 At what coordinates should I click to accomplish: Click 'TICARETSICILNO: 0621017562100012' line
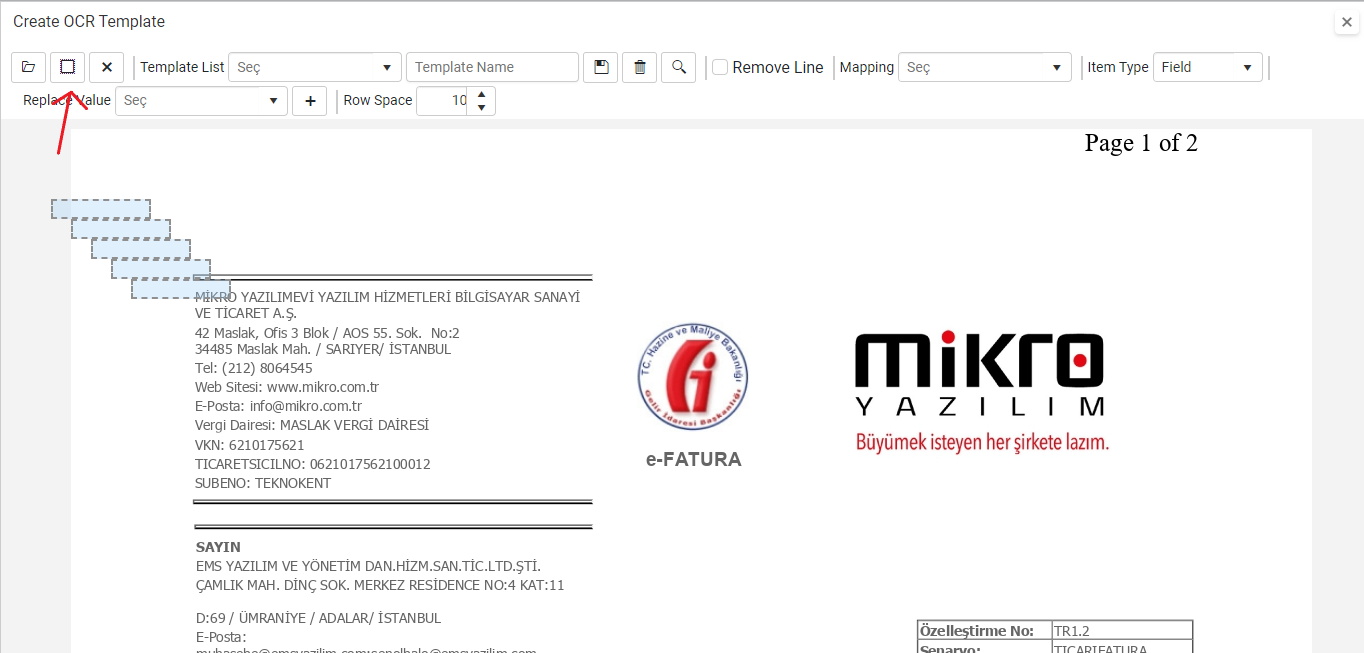(313, 464)
